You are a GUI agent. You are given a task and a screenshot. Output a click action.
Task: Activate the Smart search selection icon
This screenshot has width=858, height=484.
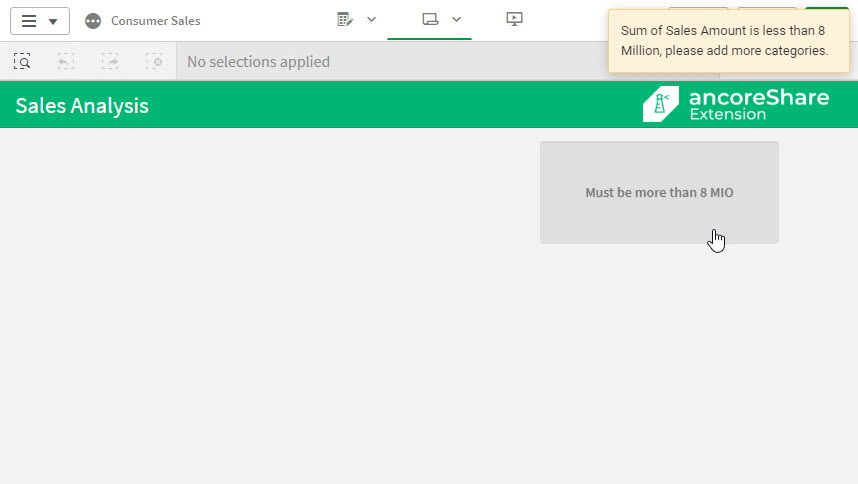click(x=22, y=61)
